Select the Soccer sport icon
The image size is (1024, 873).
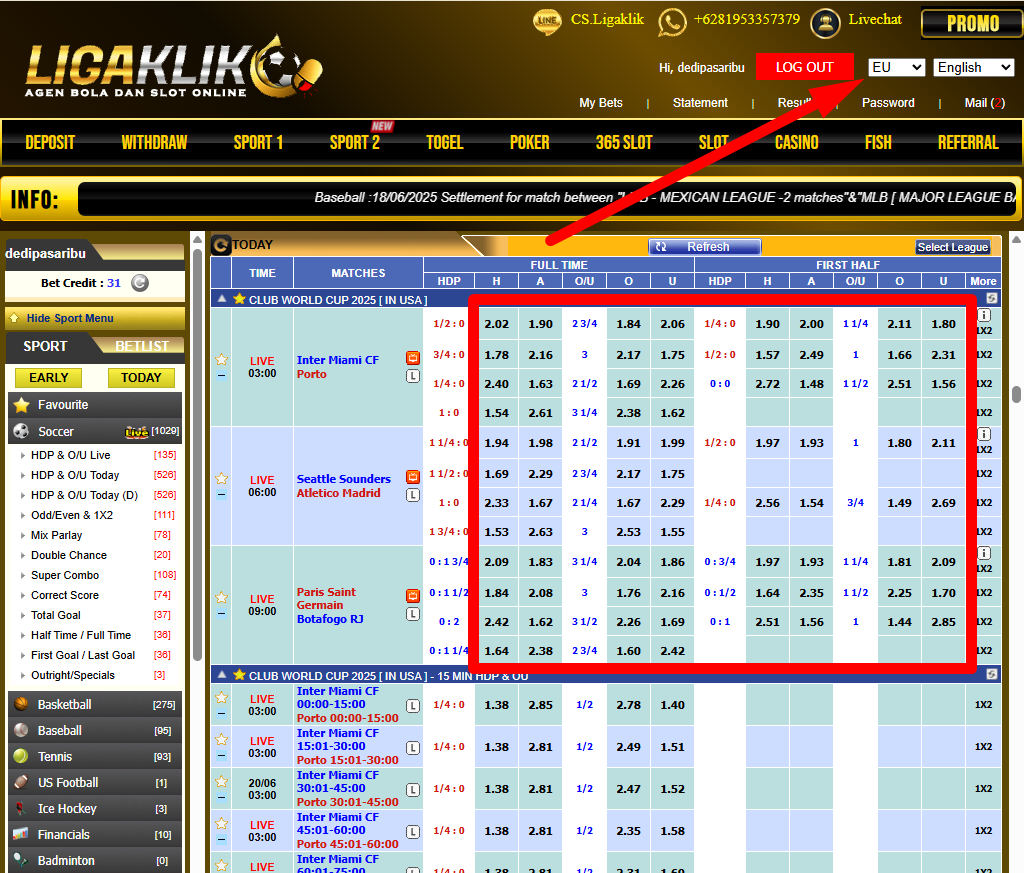tap(21, 431)
